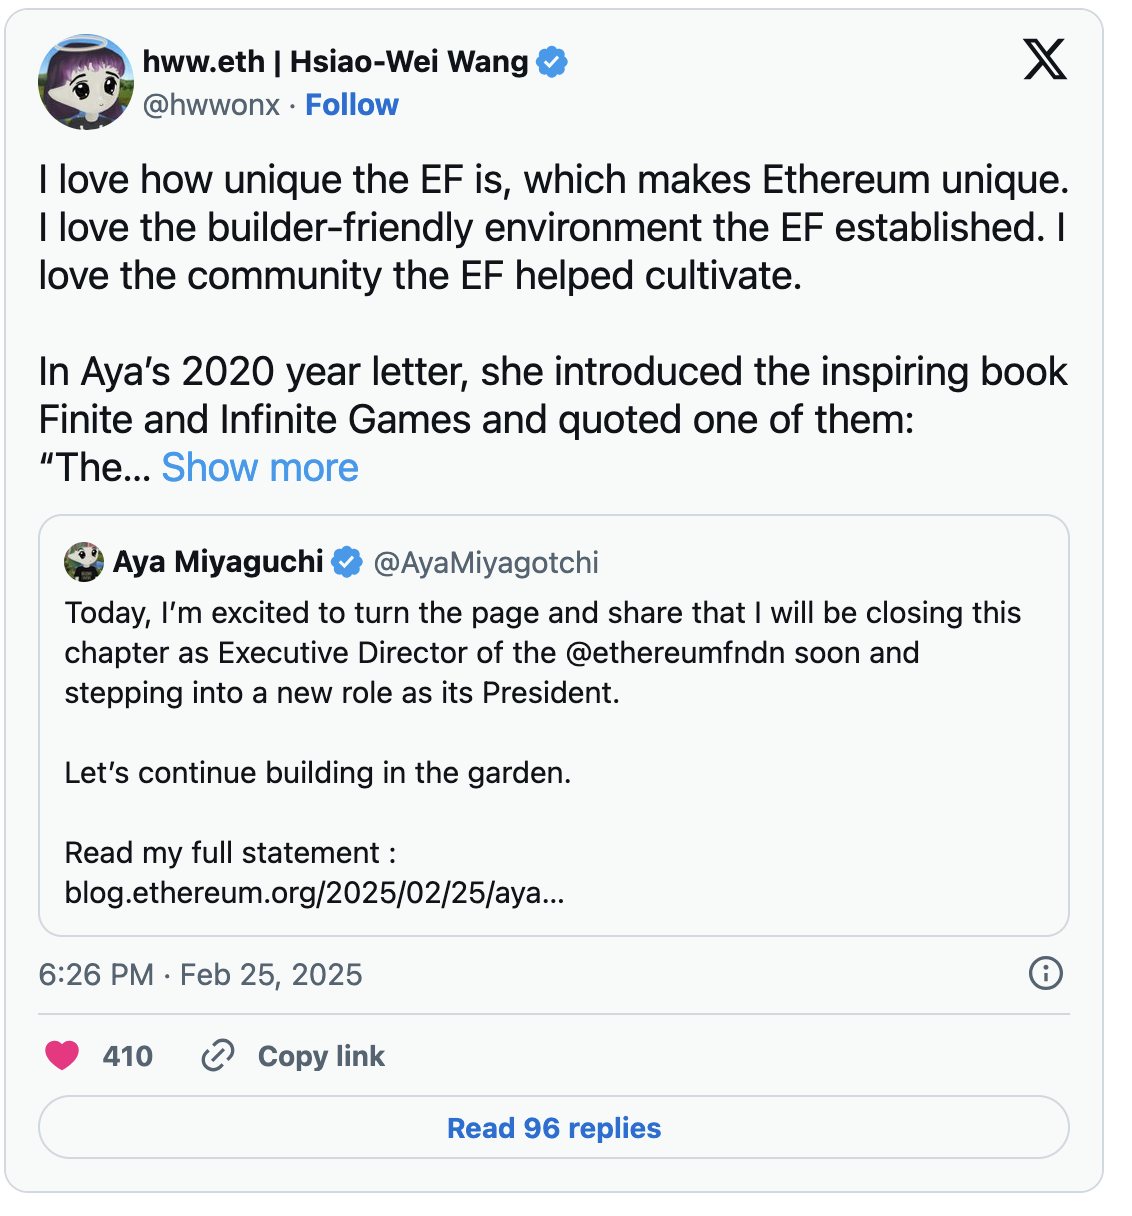Viewport: 1132px width, 1216px height.
Task: Open @hwwonx's profile handle
Action: click(x=208, y=104)
